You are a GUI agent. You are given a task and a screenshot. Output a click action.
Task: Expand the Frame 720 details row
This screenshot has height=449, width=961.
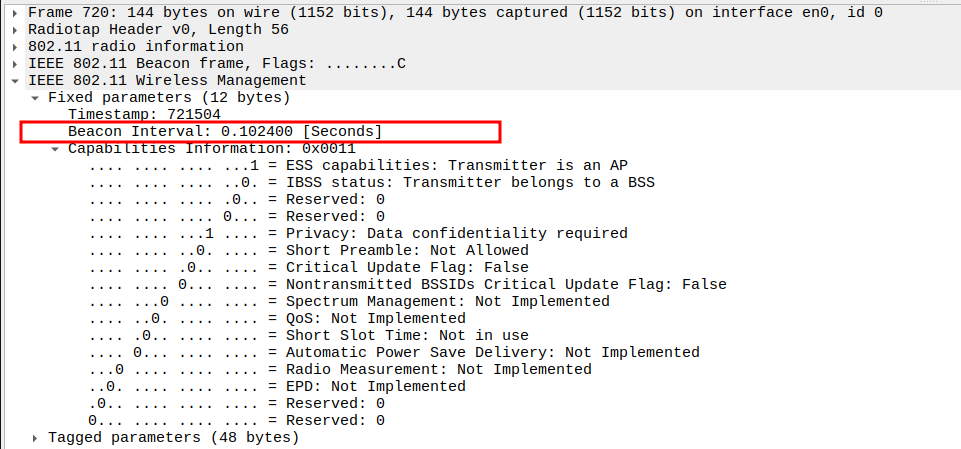(x=17, y=13)
